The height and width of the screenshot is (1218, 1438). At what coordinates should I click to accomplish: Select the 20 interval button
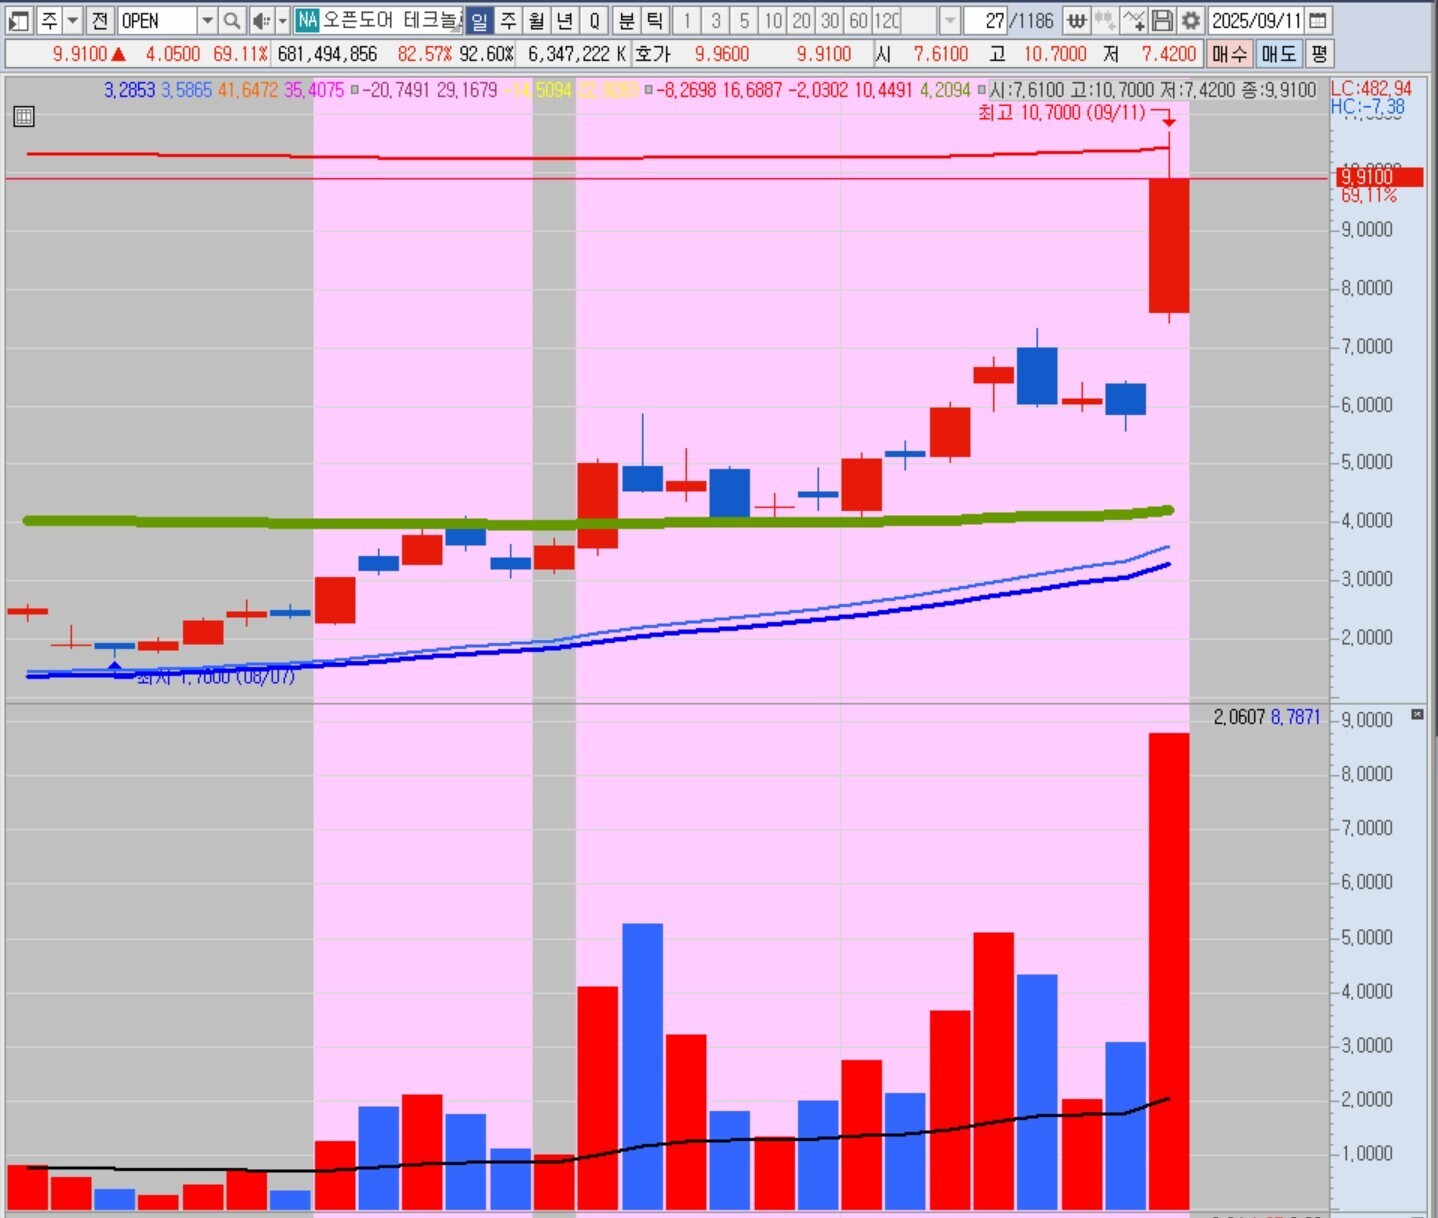tap(801, 20)
